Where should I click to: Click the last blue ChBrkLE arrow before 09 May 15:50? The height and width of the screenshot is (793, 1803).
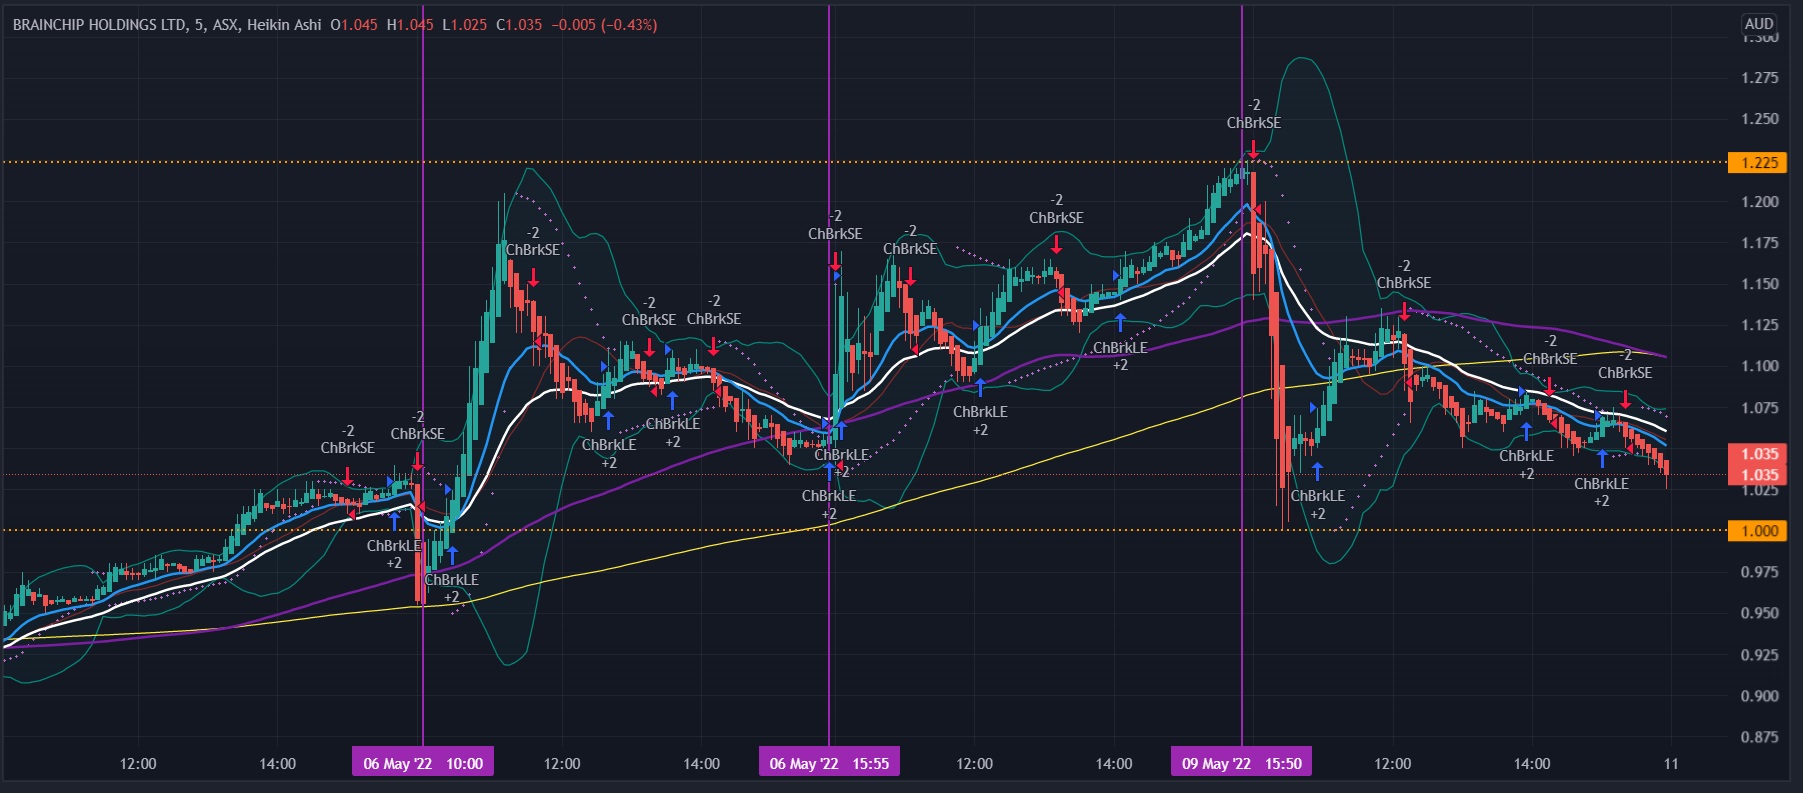pyautogui.click(x=1120, y=322)
